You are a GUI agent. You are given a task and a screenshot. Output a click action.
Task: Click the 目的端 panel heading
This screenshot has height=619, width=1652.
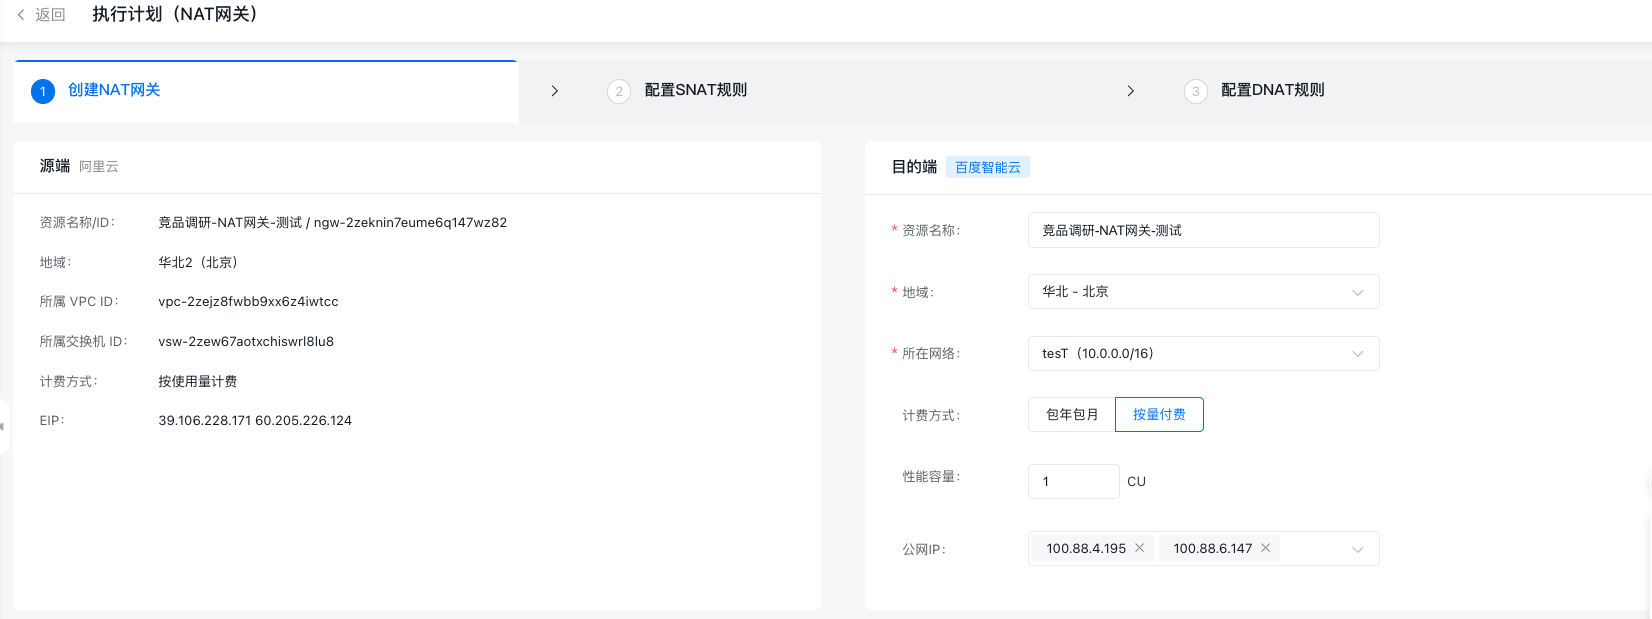914,166
